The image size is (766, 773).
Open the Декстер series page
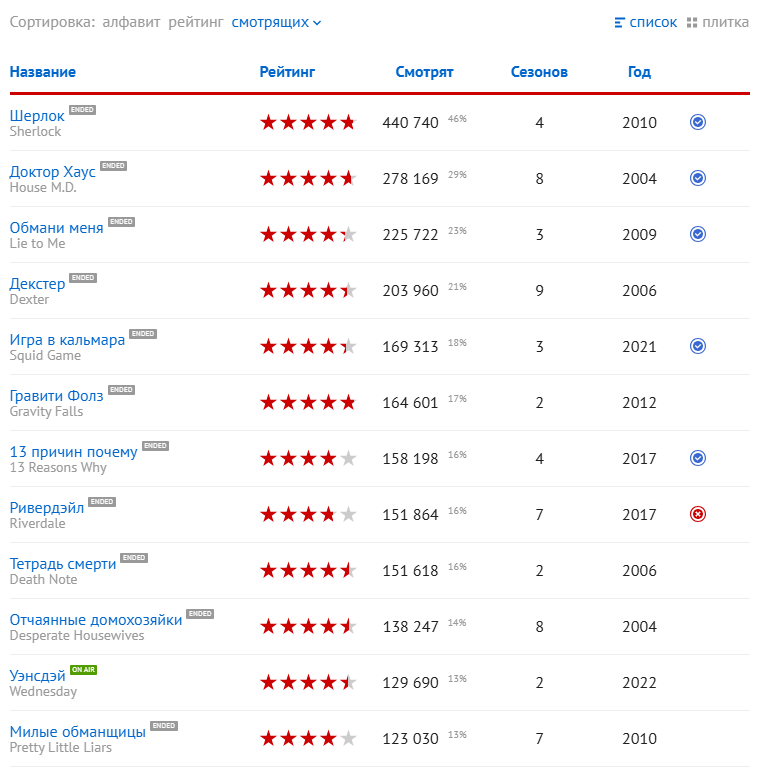click(37, 284)
